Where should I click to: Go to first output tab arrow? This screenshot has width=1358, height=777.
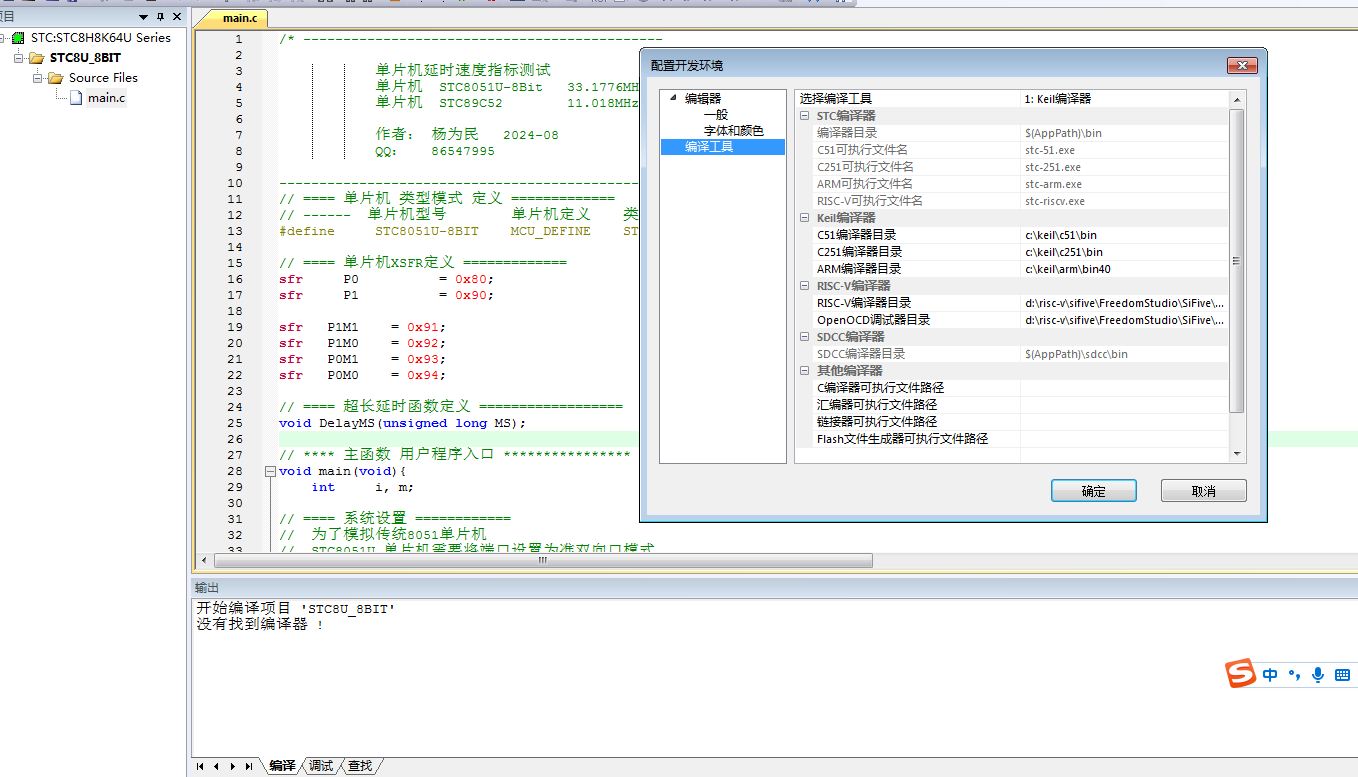pos(200,766)
